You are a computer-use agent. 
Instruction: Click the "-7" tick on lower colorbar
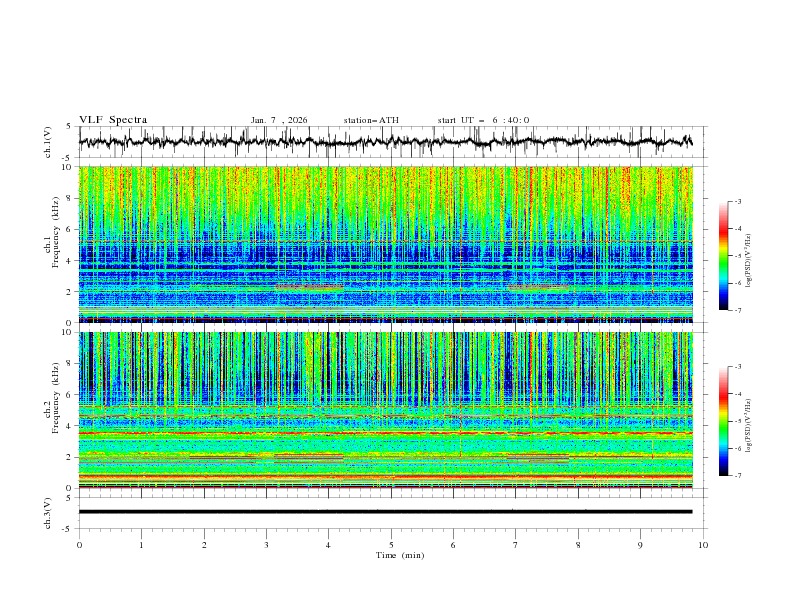(738, 475)
